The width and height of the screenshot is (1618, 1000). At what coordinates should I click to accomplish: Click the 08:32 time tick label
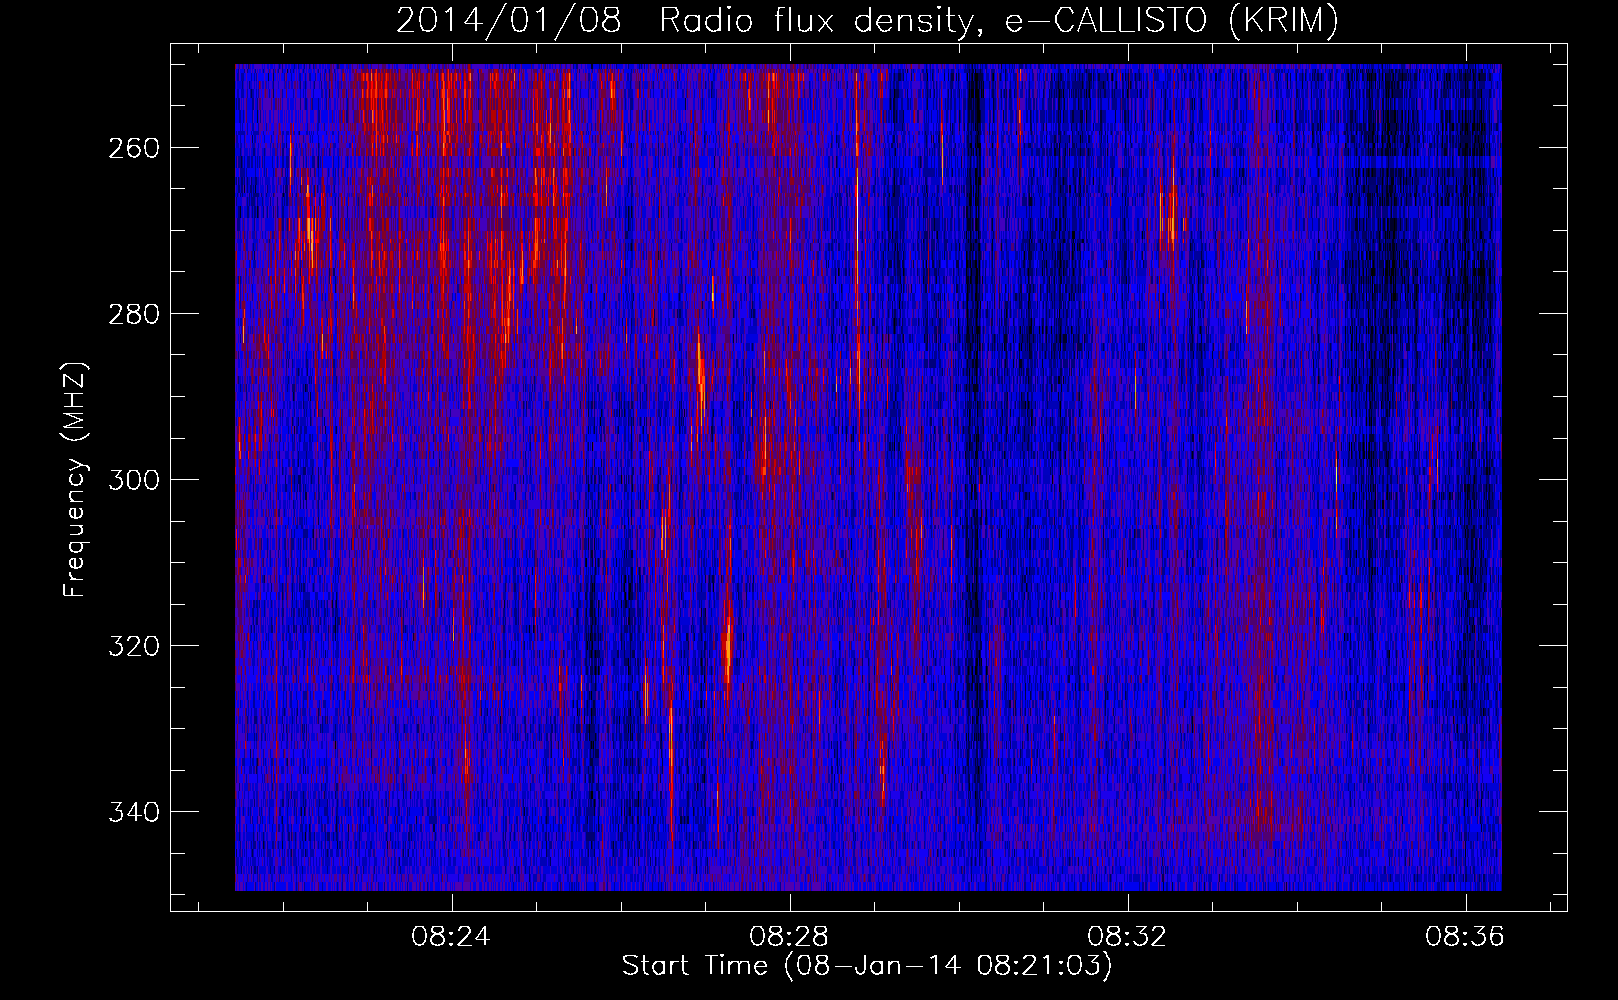(x=1127, y=937)
